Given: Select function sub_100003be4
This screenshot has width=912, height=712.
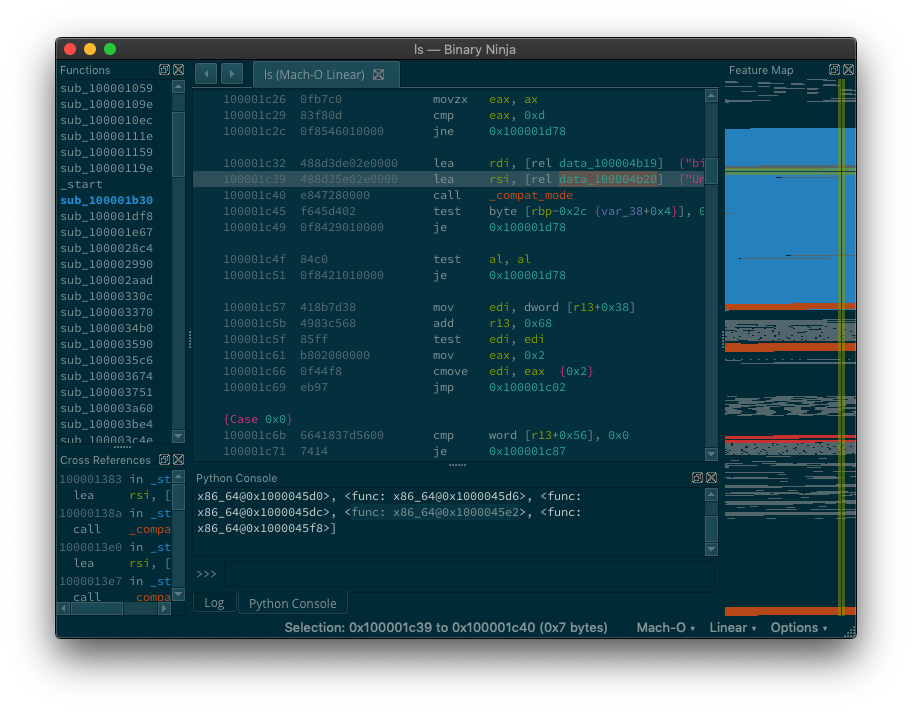Looking at the screenshot, I should click(x=106, y=424).
